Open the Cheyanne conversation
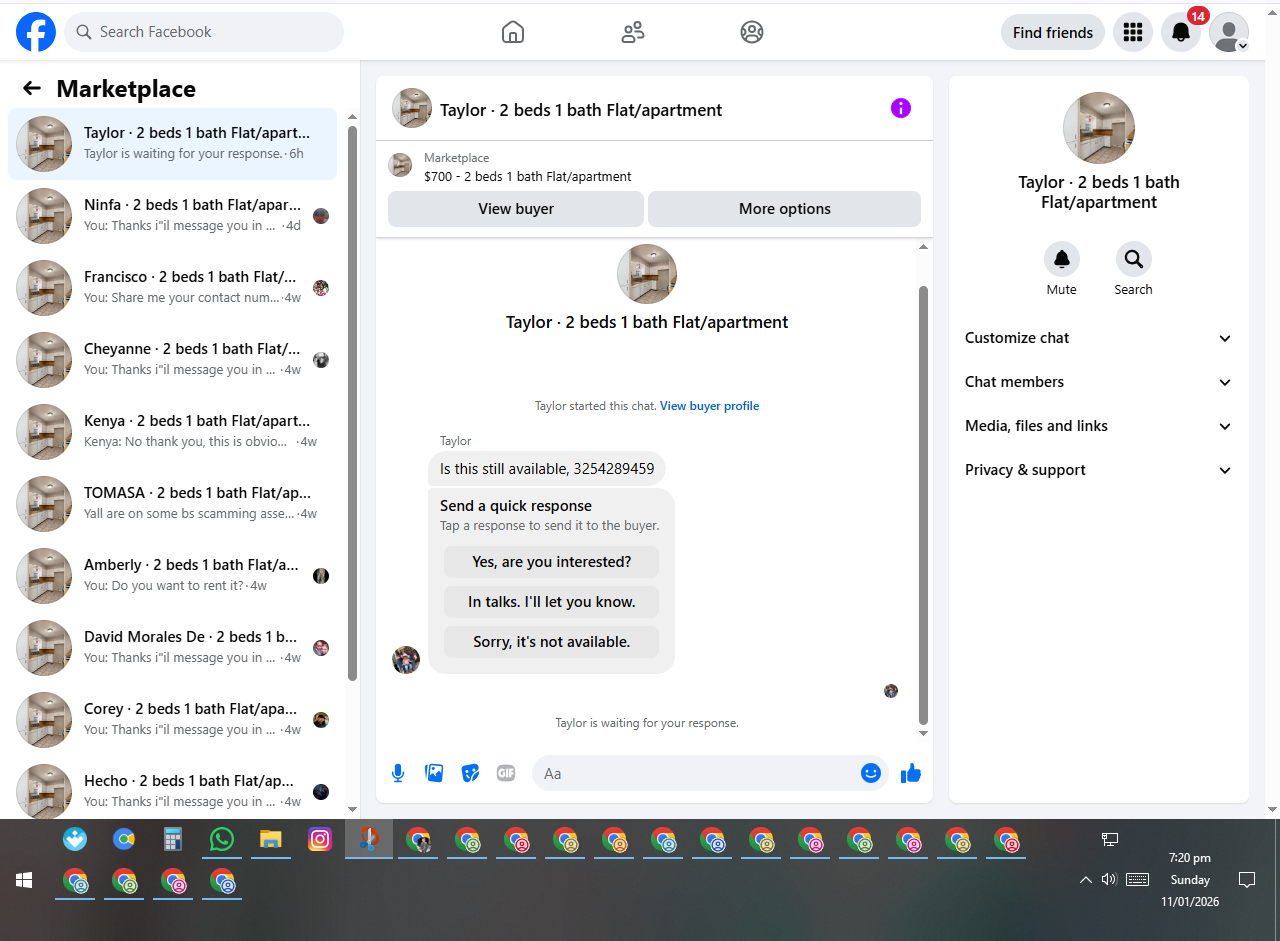The height and width of the screenshot is (941, 1280). click(173, 360)
